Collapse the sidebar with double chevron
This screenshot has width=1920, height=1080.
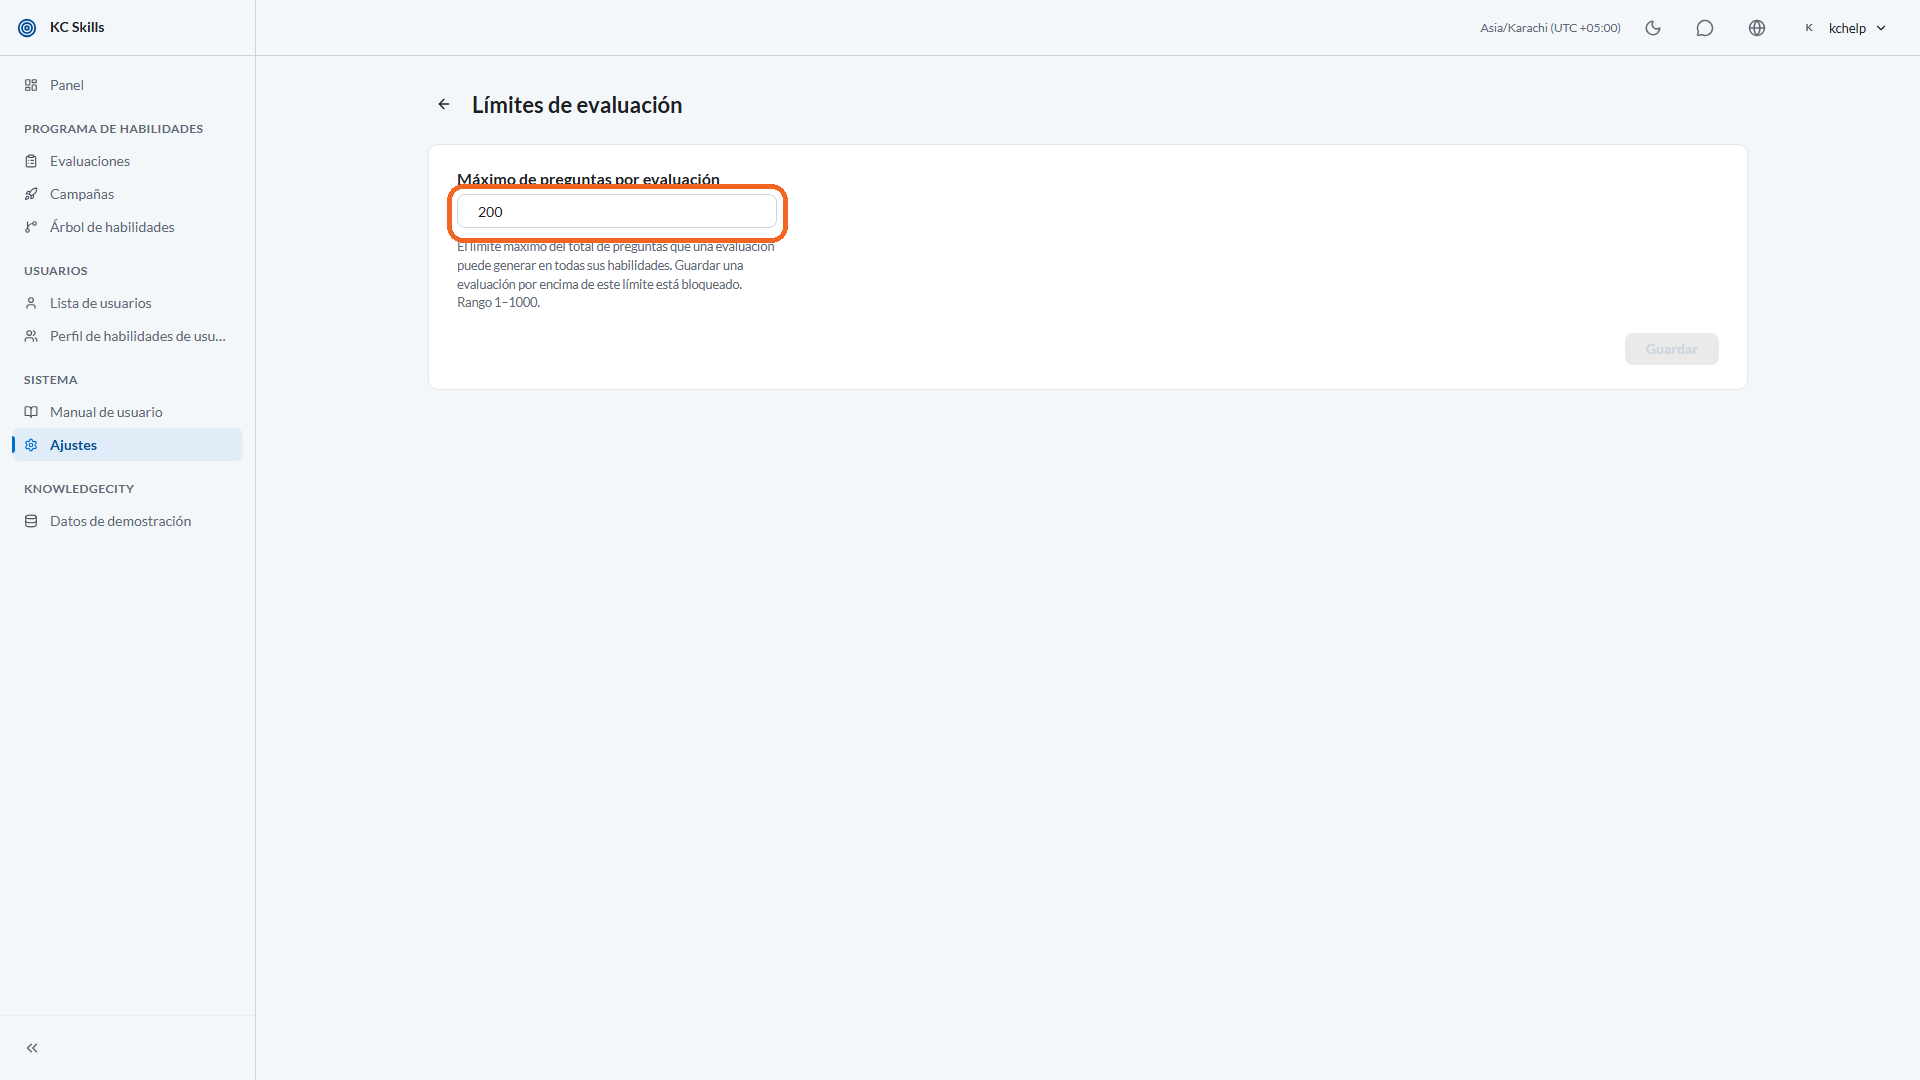tap(32, 1048)
